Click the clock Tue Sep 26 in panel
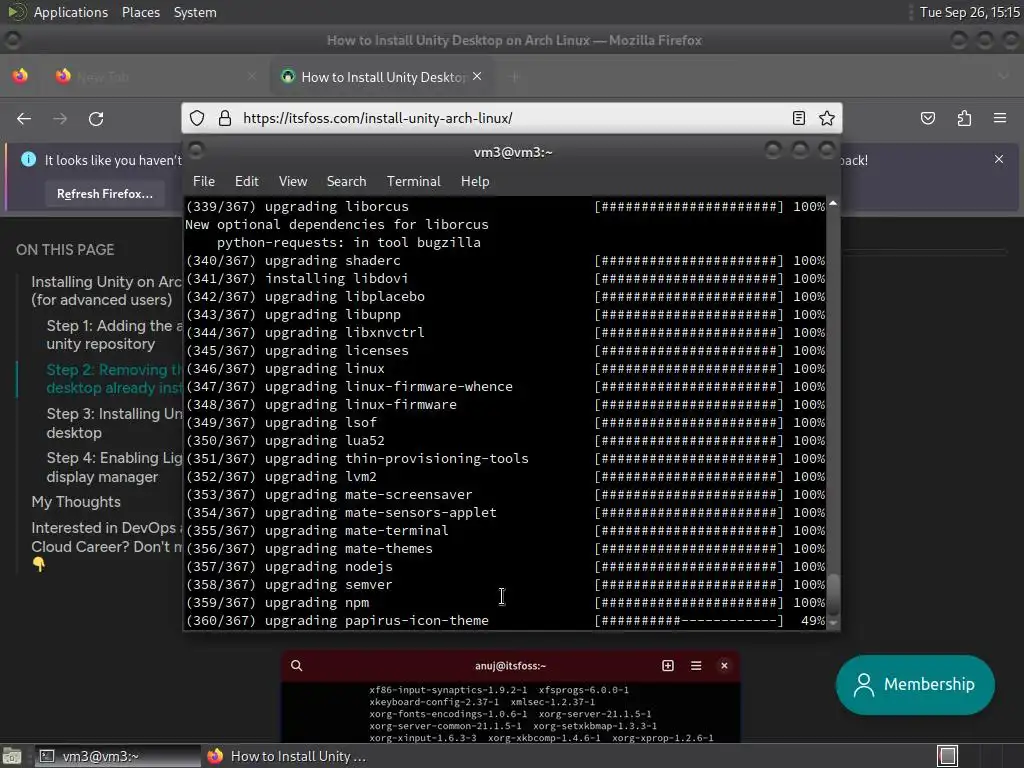Image resolution: width=1024 pixels, height=768 pixels. coord(969,12)
